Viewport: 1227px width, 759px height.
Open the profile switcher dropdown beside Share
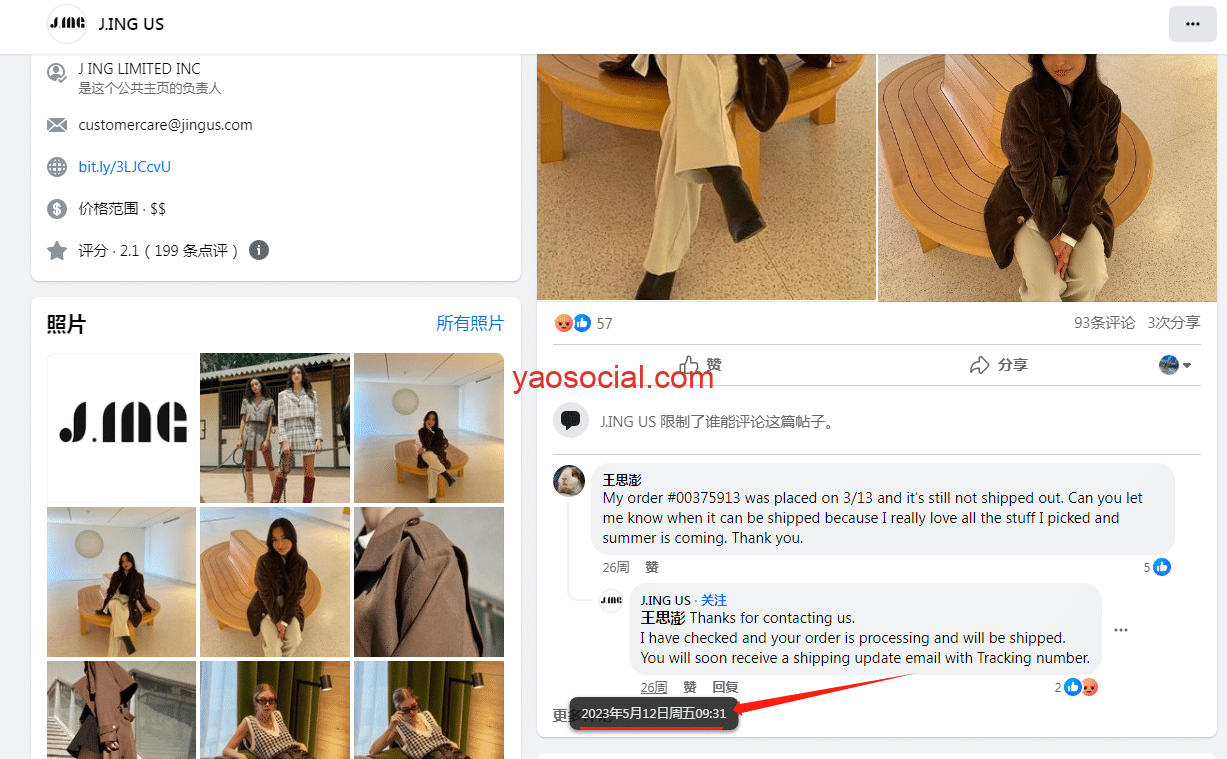(x=1175, y=365)
